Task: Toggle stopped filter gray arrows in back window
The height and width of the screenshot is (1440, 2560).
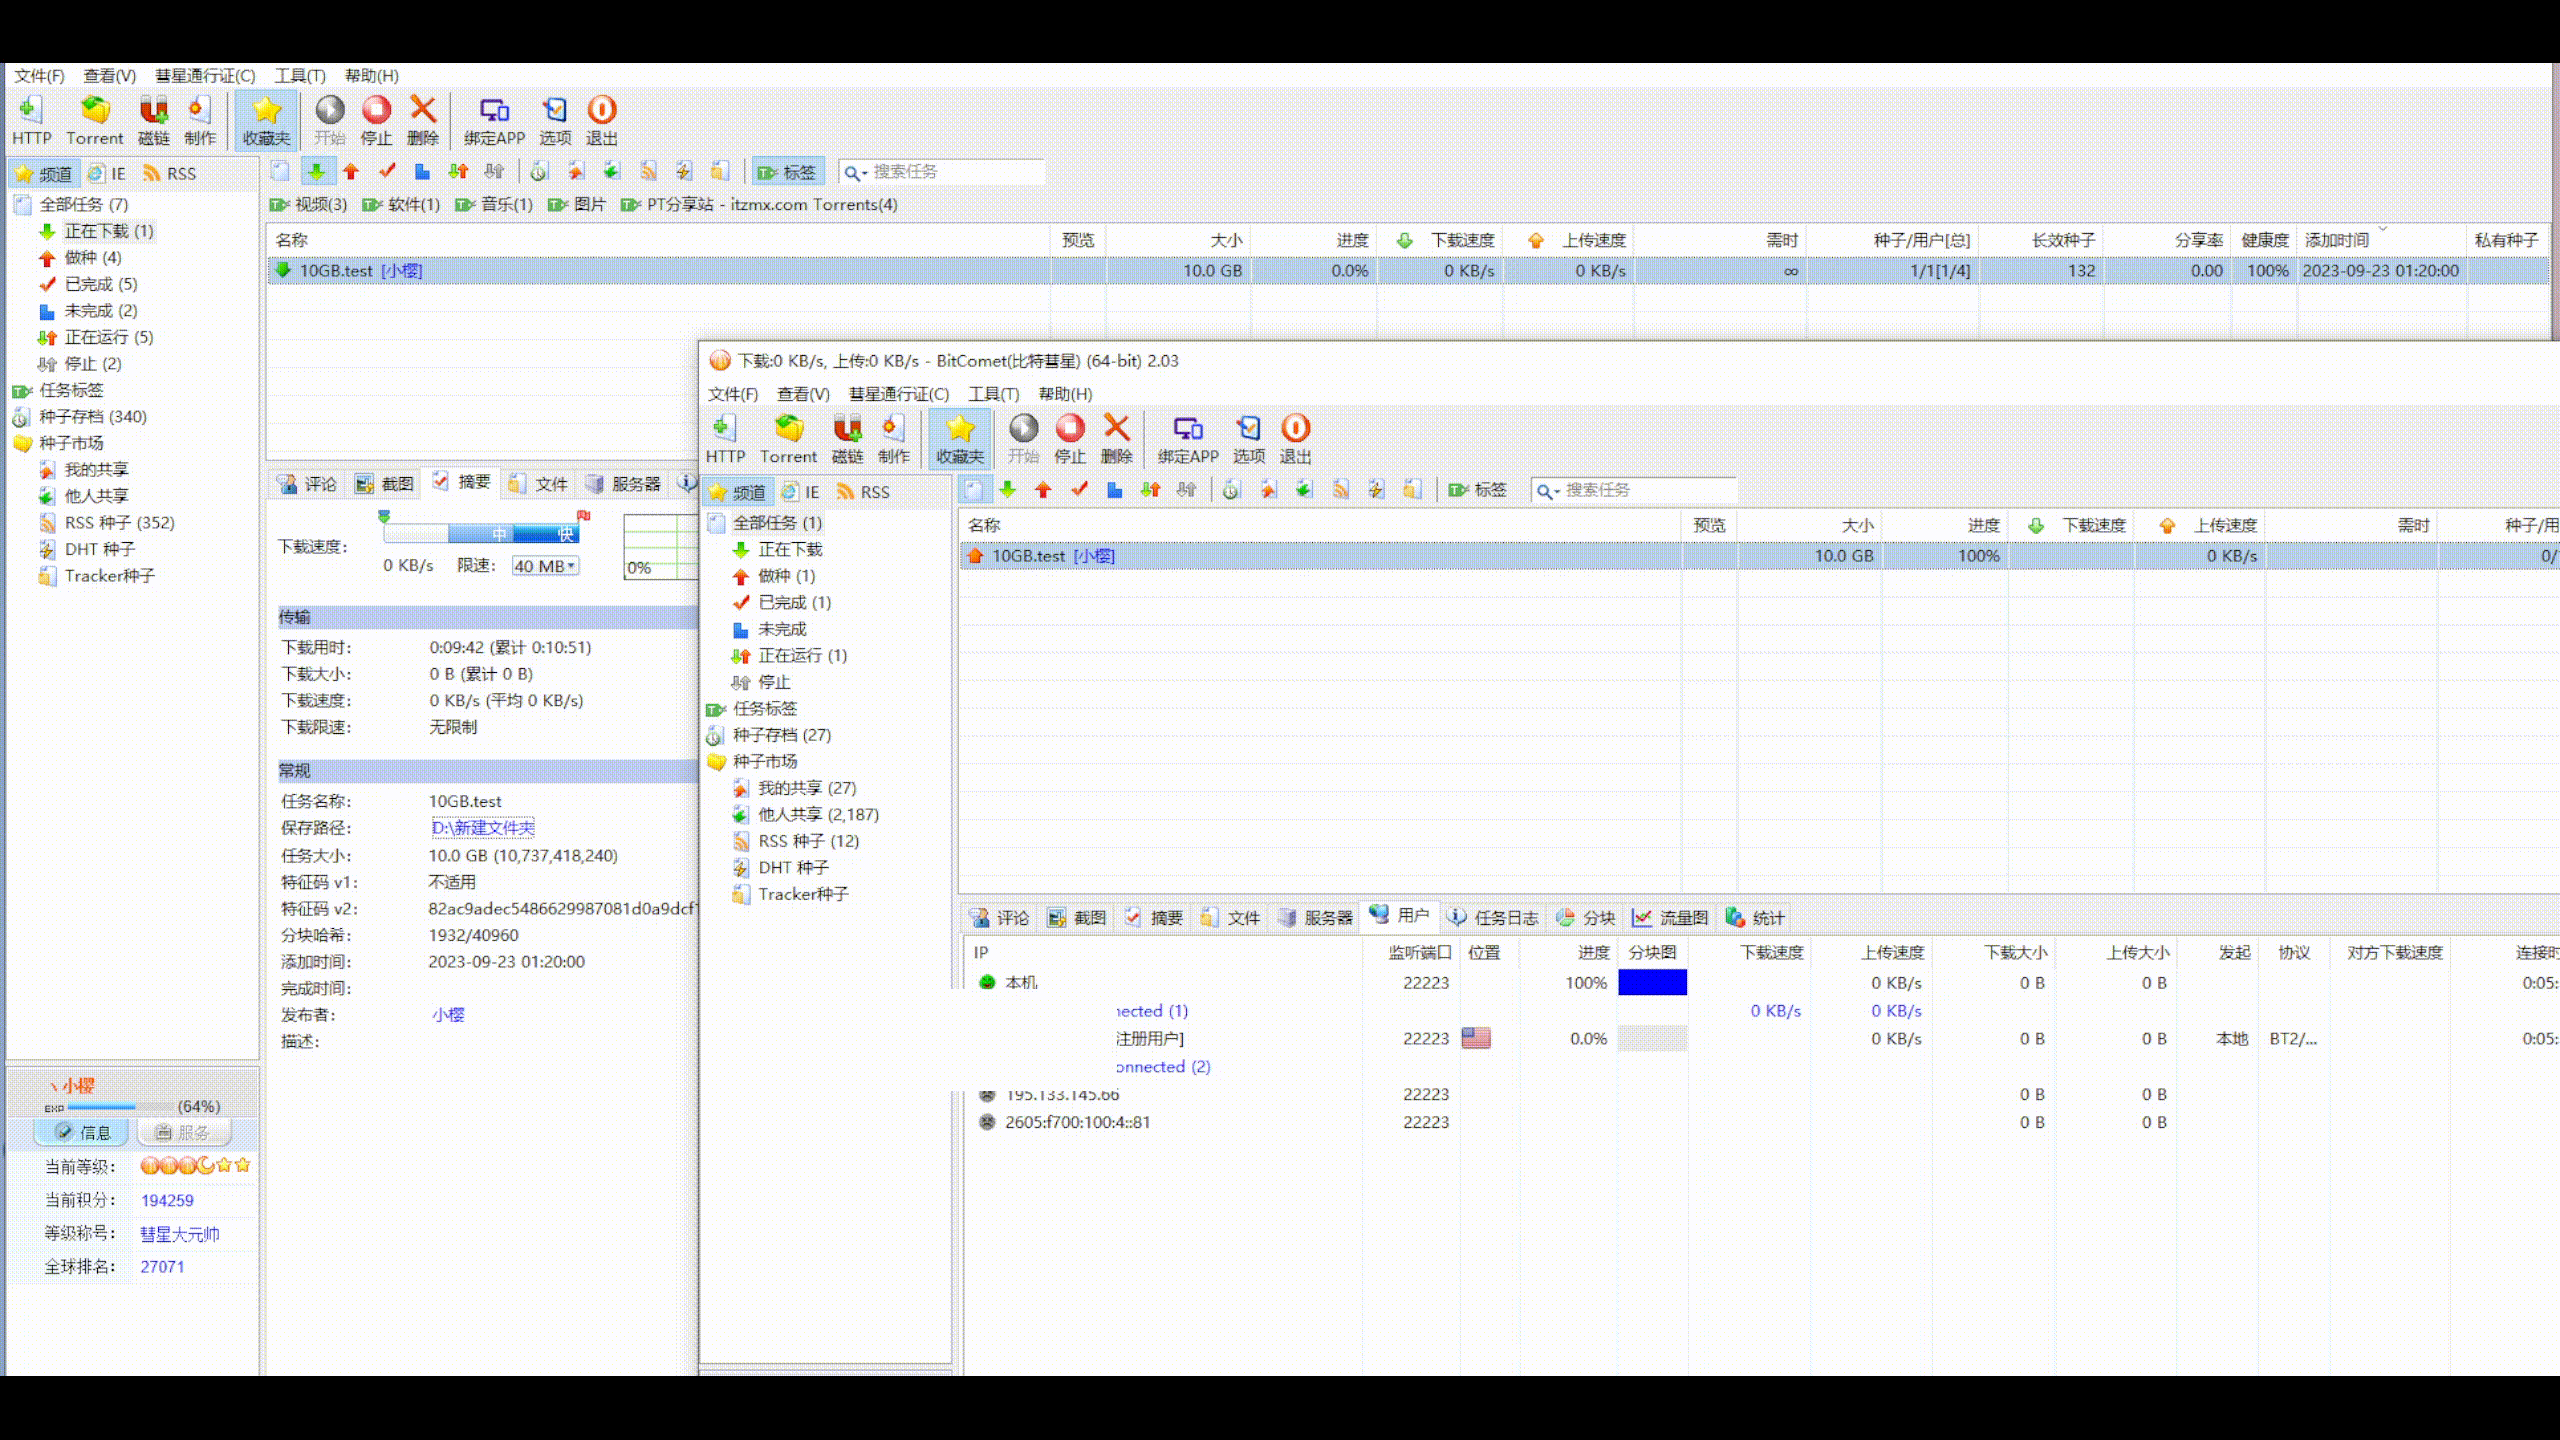Action: click(494, 172)
